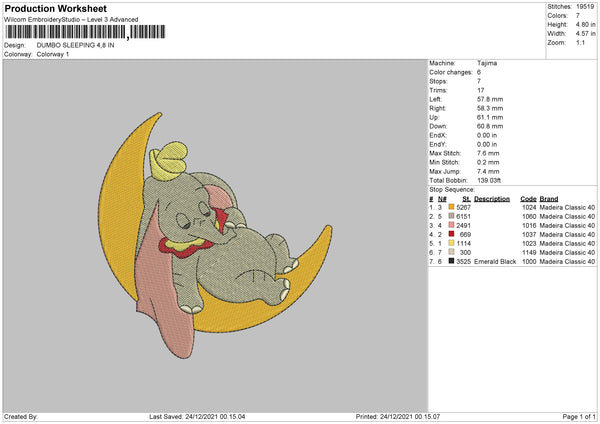600x424 pixels.
Task: Click the Production Worksheet title
Action: tap(55, 8)
